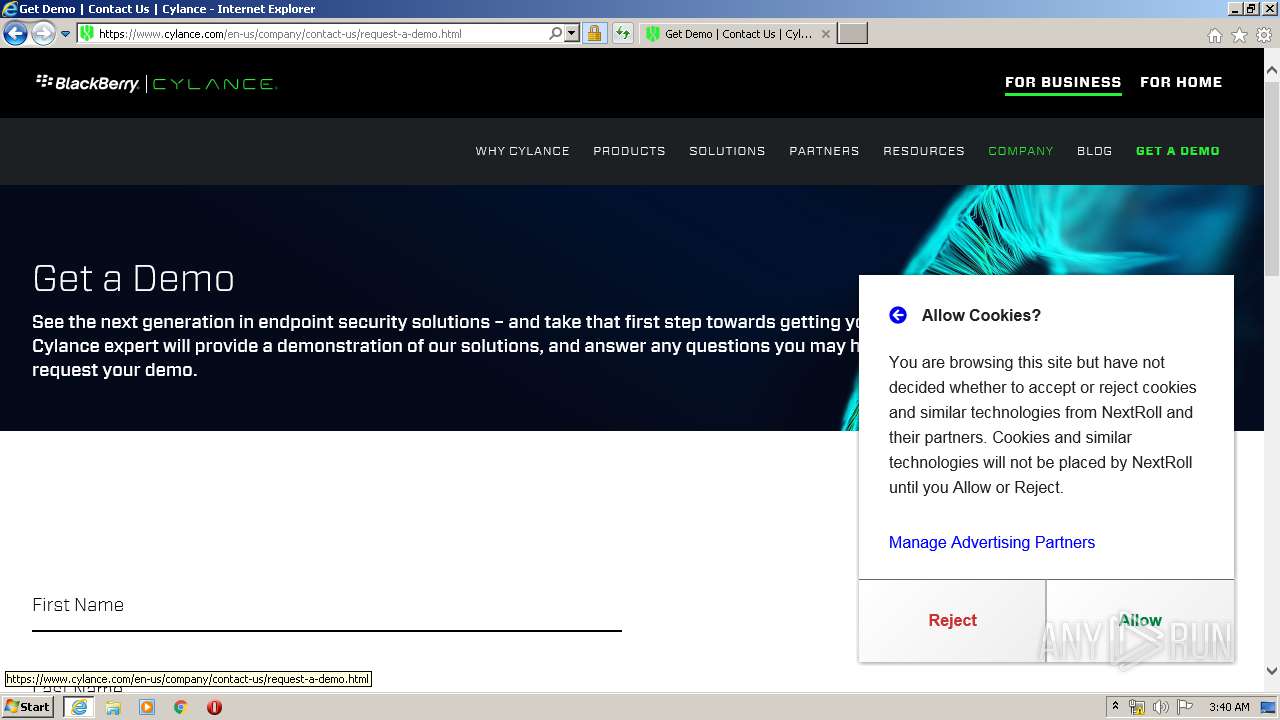Click the GET A DEMO link
1280x720 pixels.
(x=1178, y=151)
